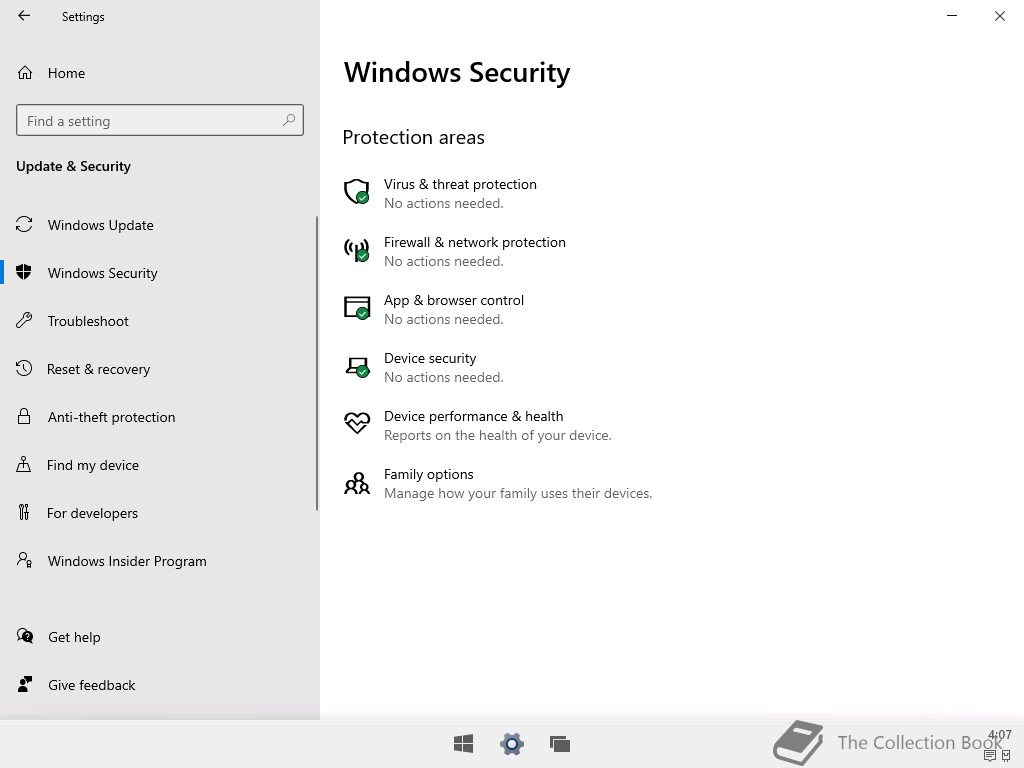The width and height of the screenshot is (1024, 768).
Task: Click the Give feedback link
Action: [x=91, y=685]
